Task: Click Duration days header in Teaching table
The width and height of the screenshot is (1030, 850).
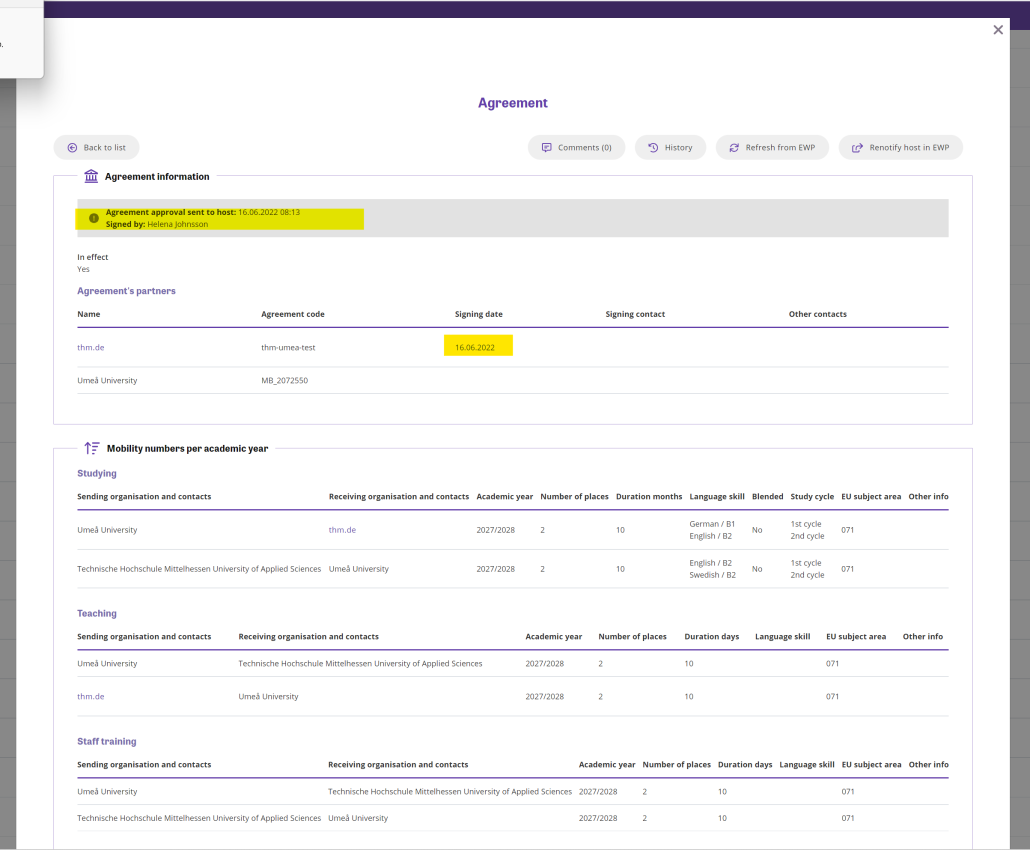Action: tap(711, 636)
